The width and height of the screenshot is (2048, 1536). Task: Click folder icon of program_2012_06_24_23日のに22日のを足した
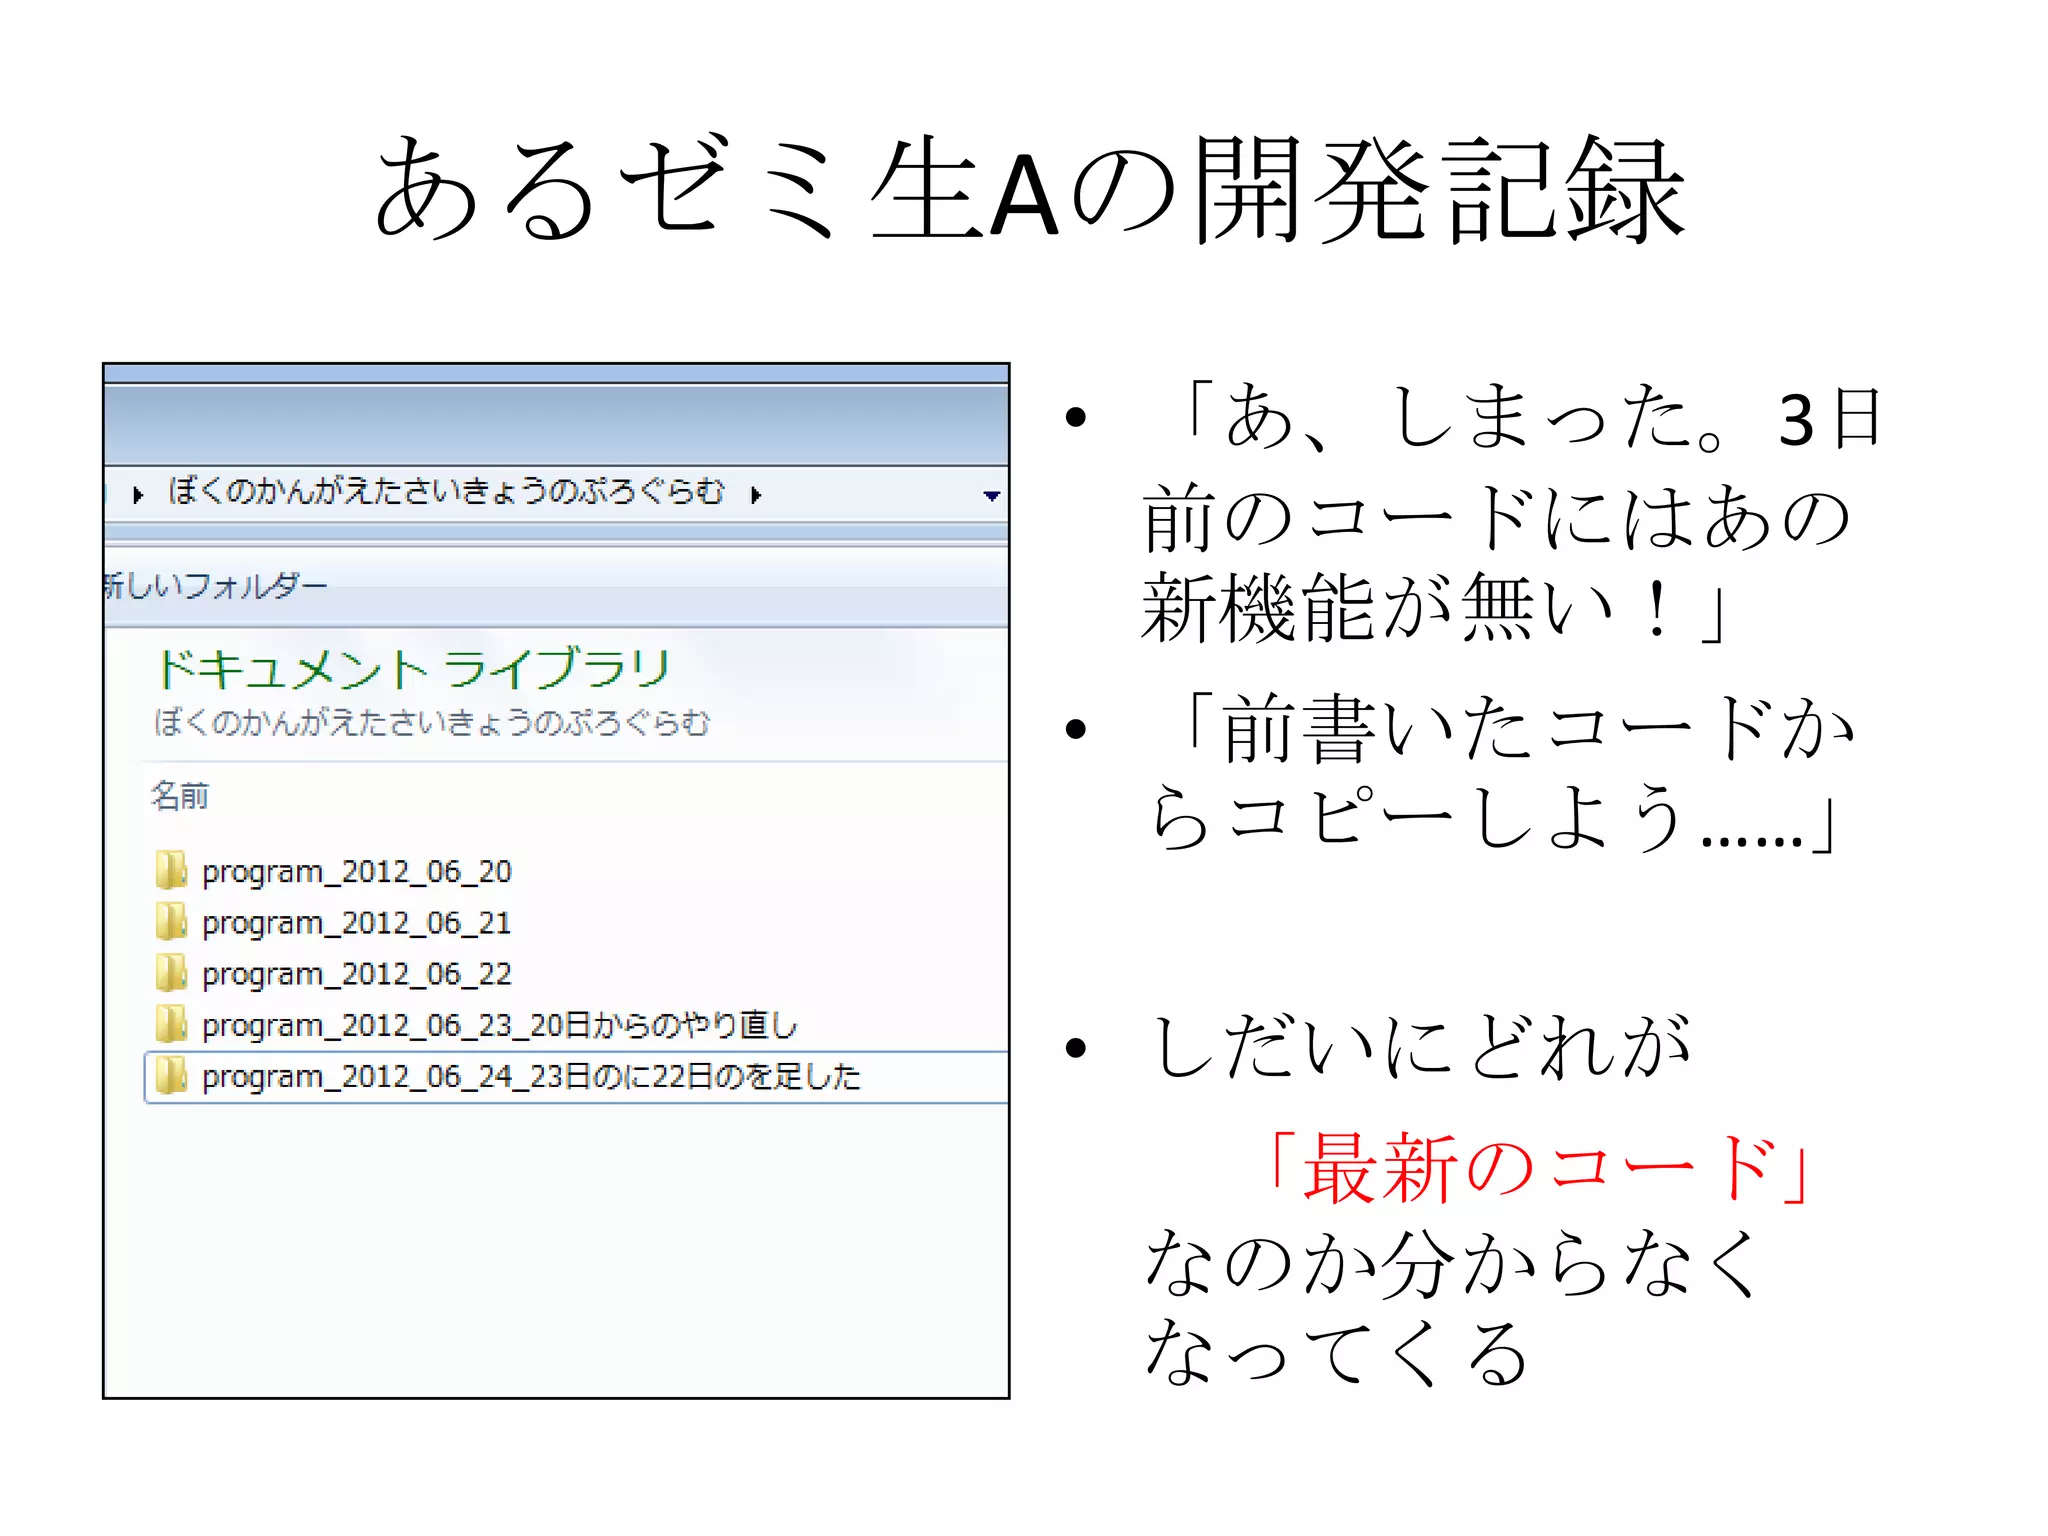click(x=171, y=1076)
